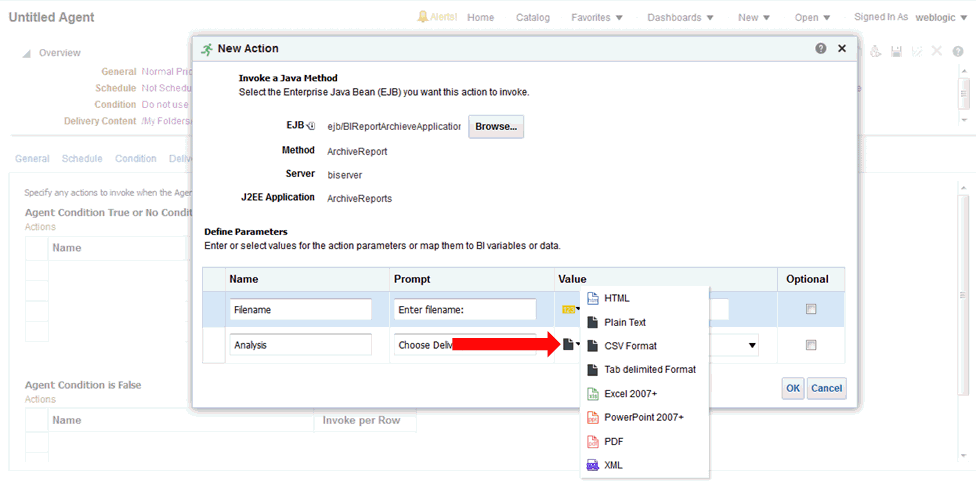Collapse the Overview section triangle

[x=27, y=54]
